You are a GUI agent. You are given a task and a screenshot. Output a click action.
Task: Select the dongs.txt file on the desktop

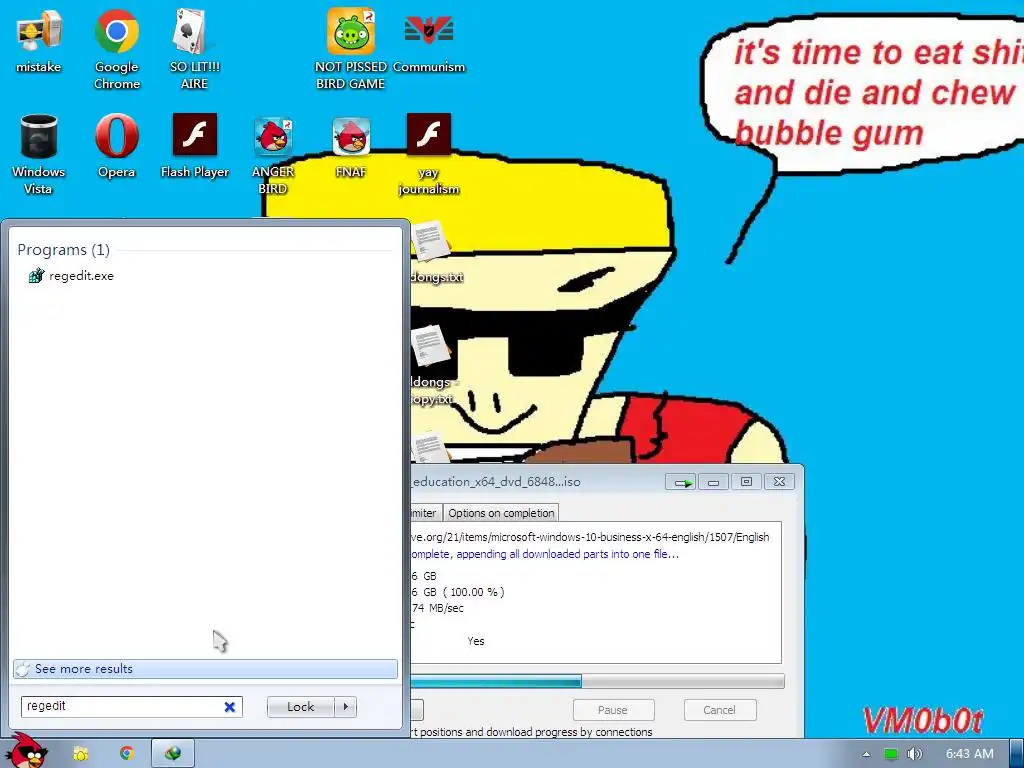coord(435,251)
